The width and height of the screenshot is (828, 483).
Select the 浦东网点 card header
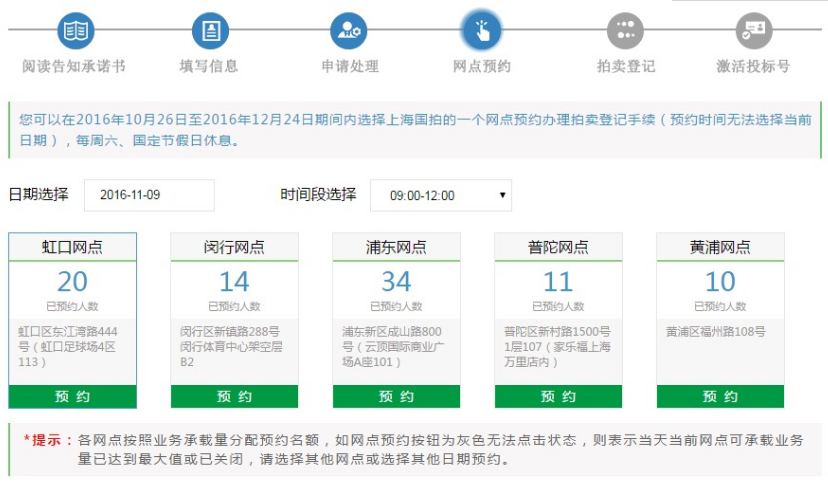click(396, 247)
